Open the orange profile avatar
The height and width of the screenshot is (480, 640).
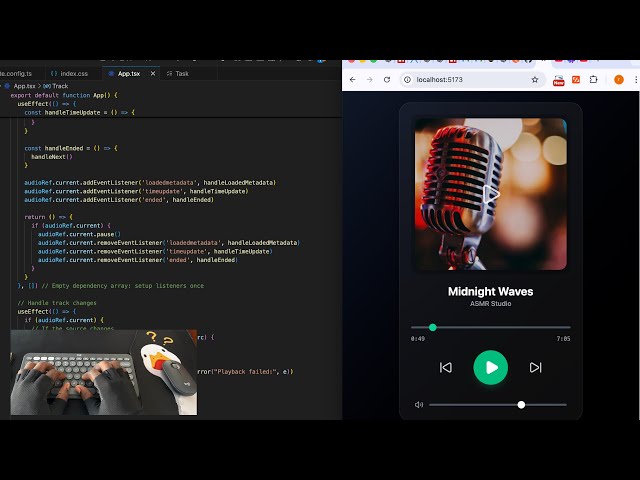619,80
